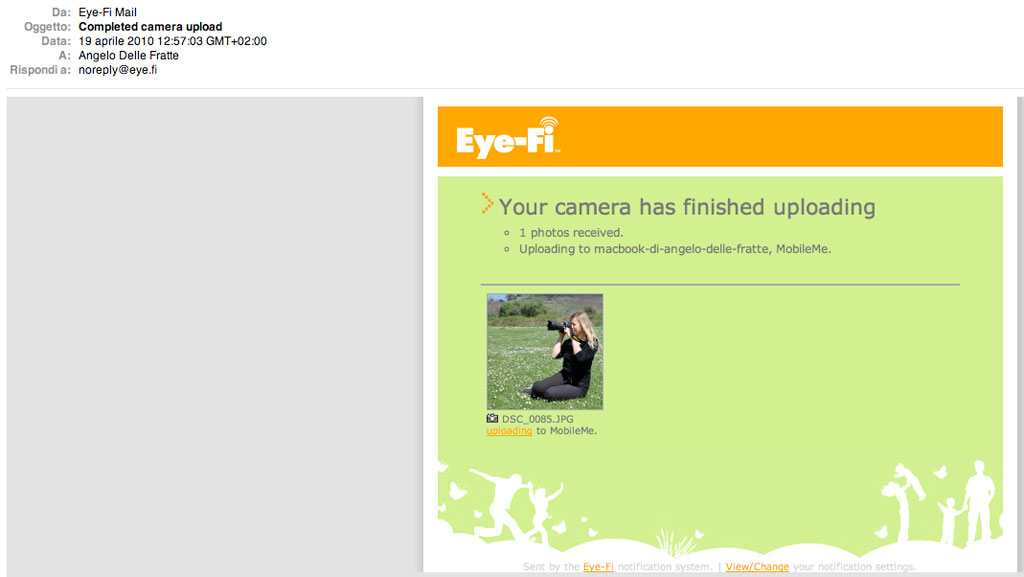Open the 'uploading' link under the photo
Screen dimensions: 1024x577
coord(509,431)
